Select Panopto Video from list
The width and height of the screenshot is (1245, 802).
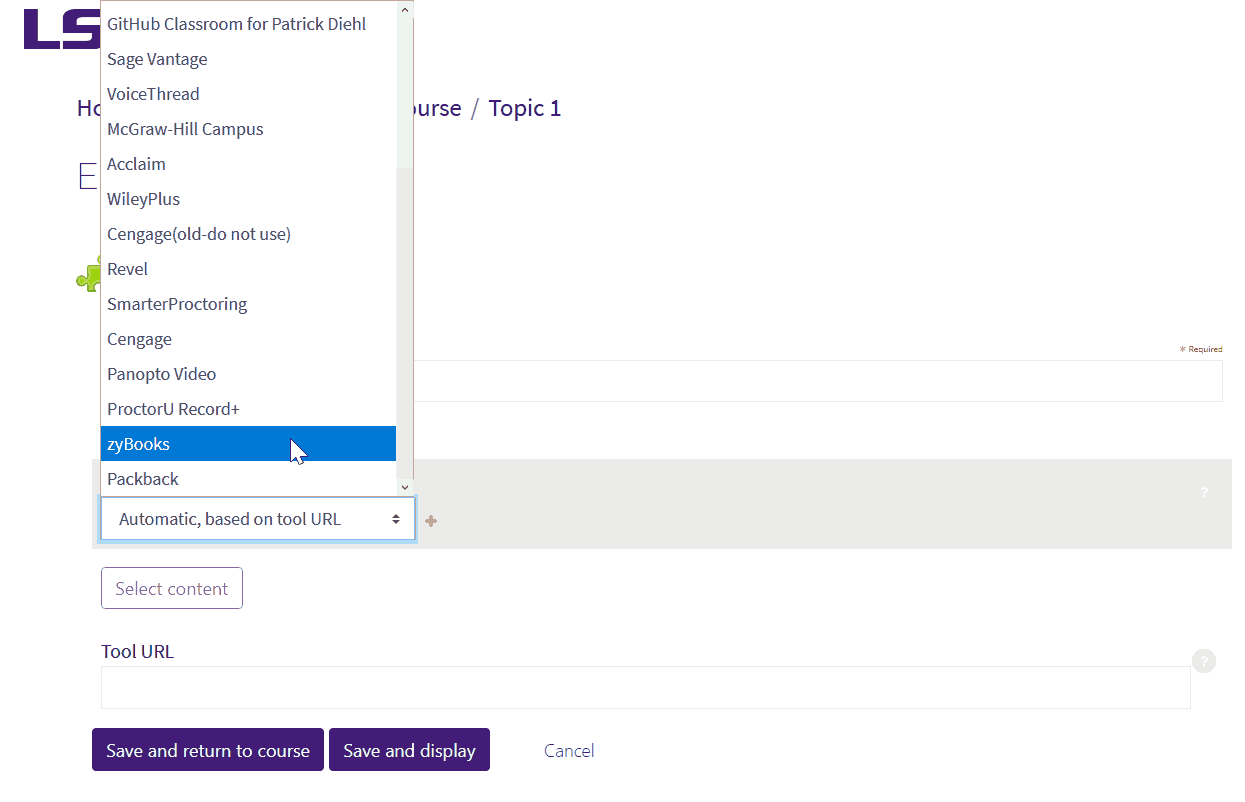[x=248, y=374]
